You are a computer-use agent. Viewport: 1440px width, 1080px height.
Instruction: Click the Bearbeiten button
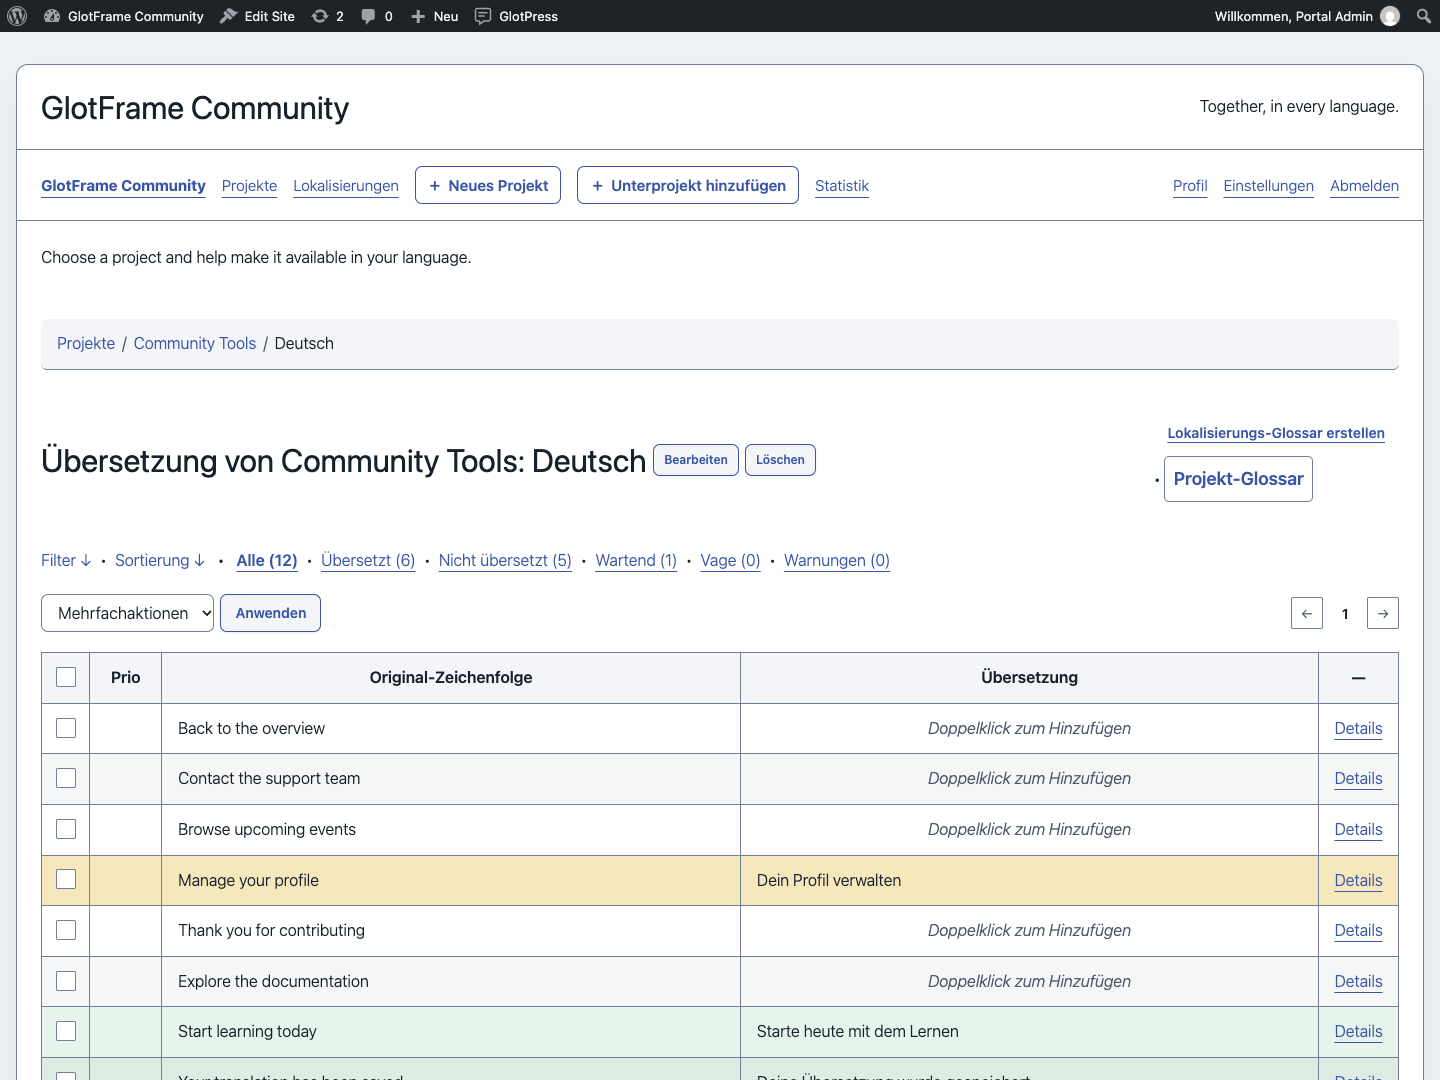coord(696,460)
